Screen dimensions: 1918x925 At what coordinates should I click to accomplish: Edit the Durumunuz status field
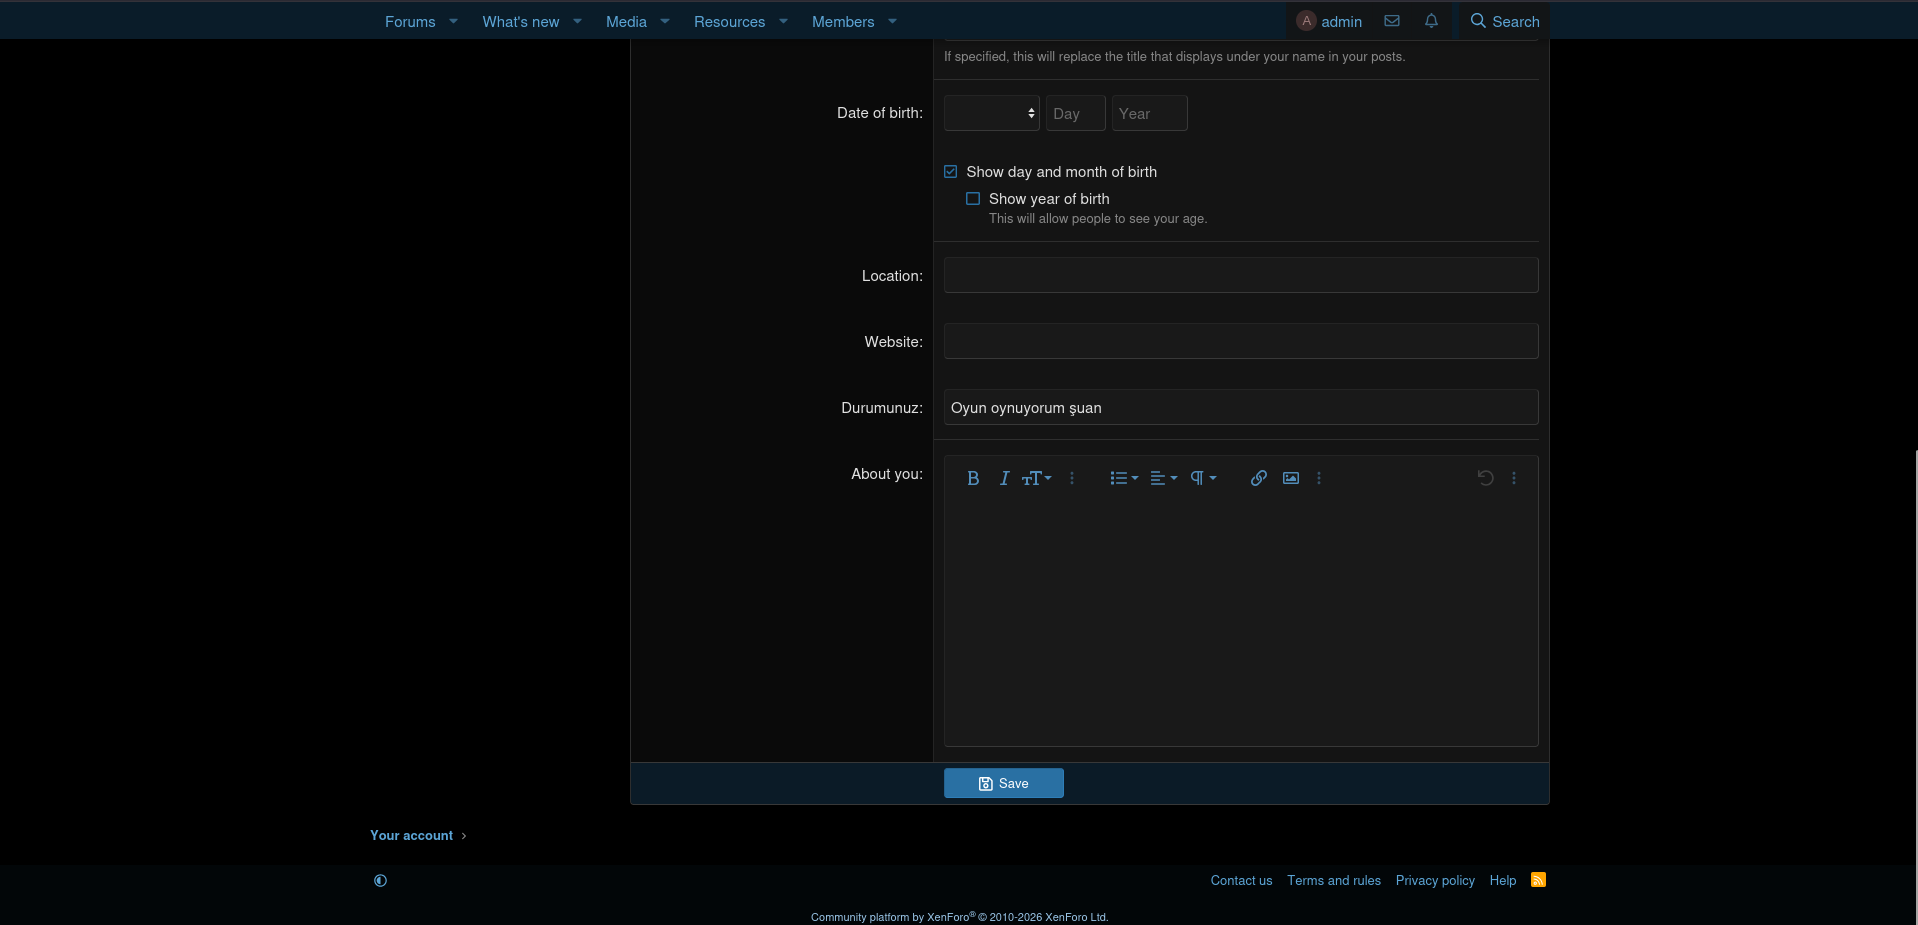click(1241, 407)
